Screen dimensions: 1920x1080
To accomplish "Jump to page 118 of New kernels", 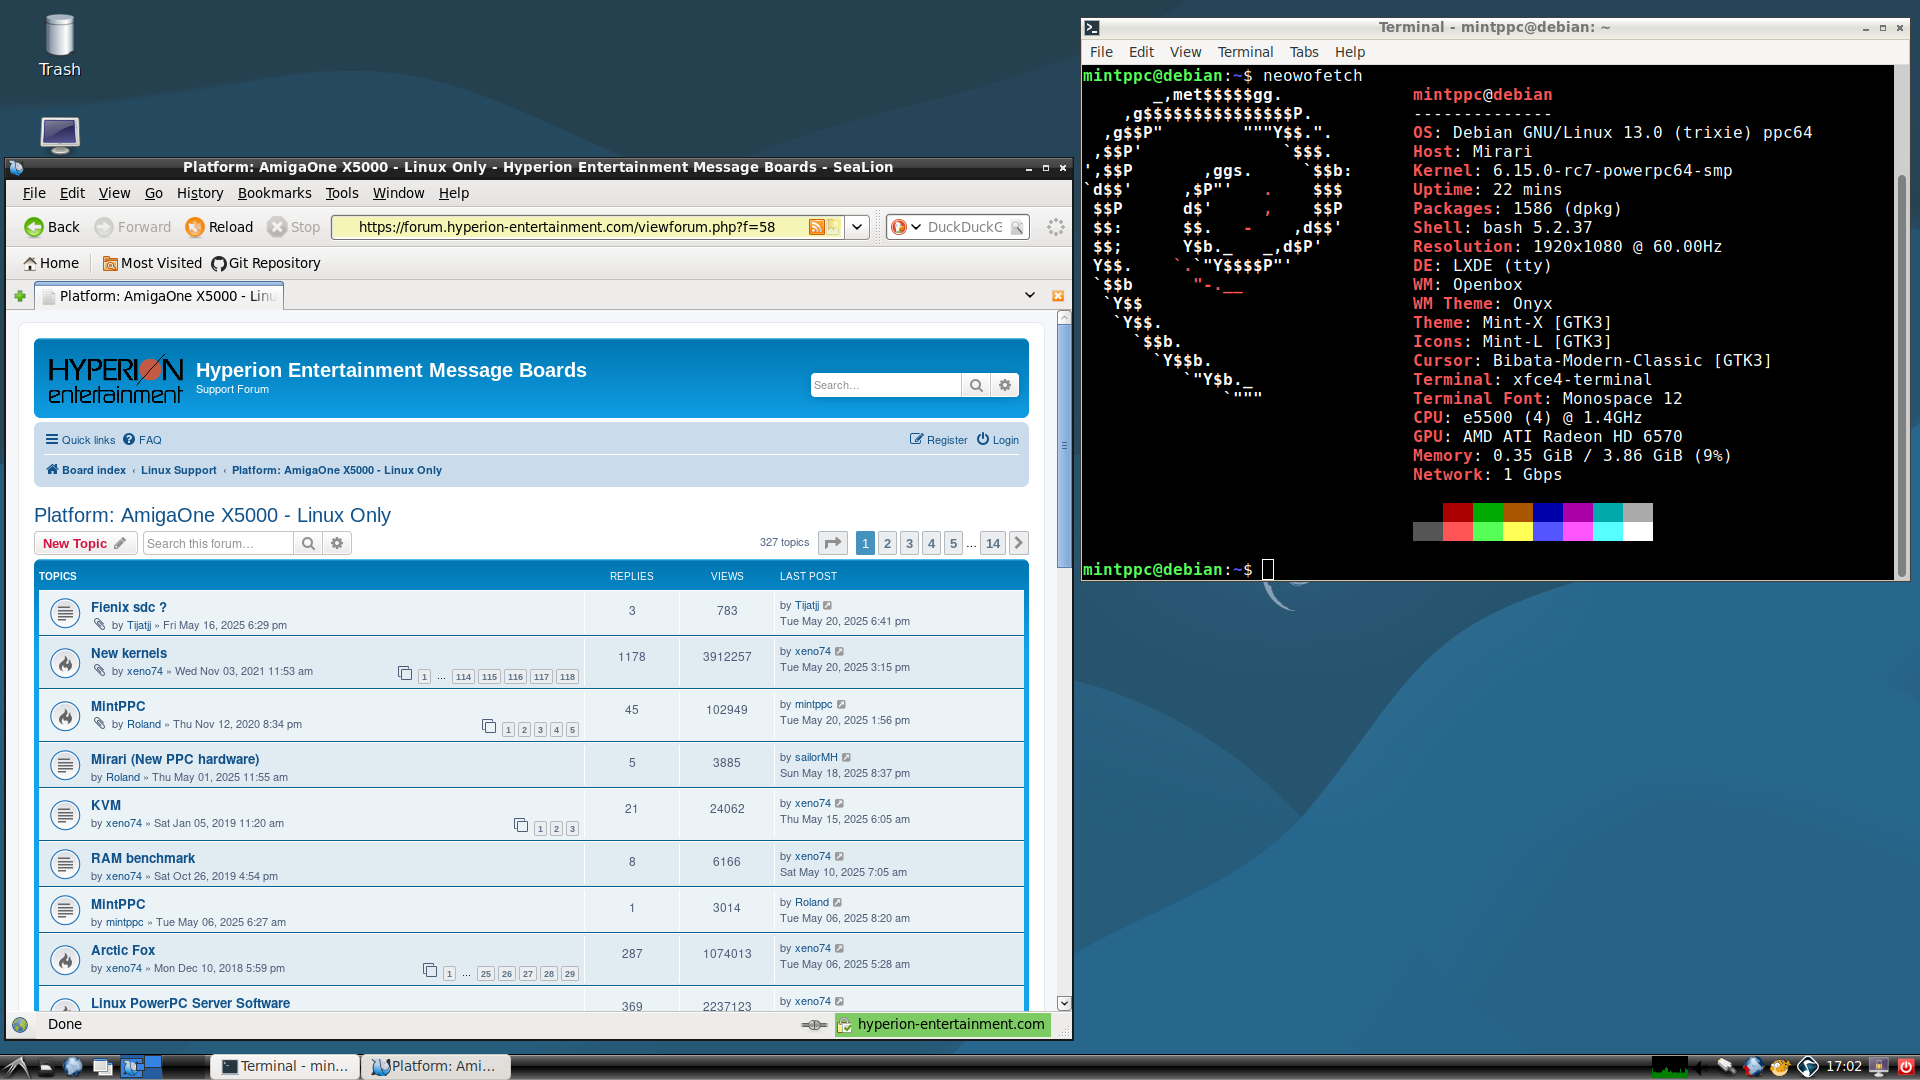I will [567, 677].
